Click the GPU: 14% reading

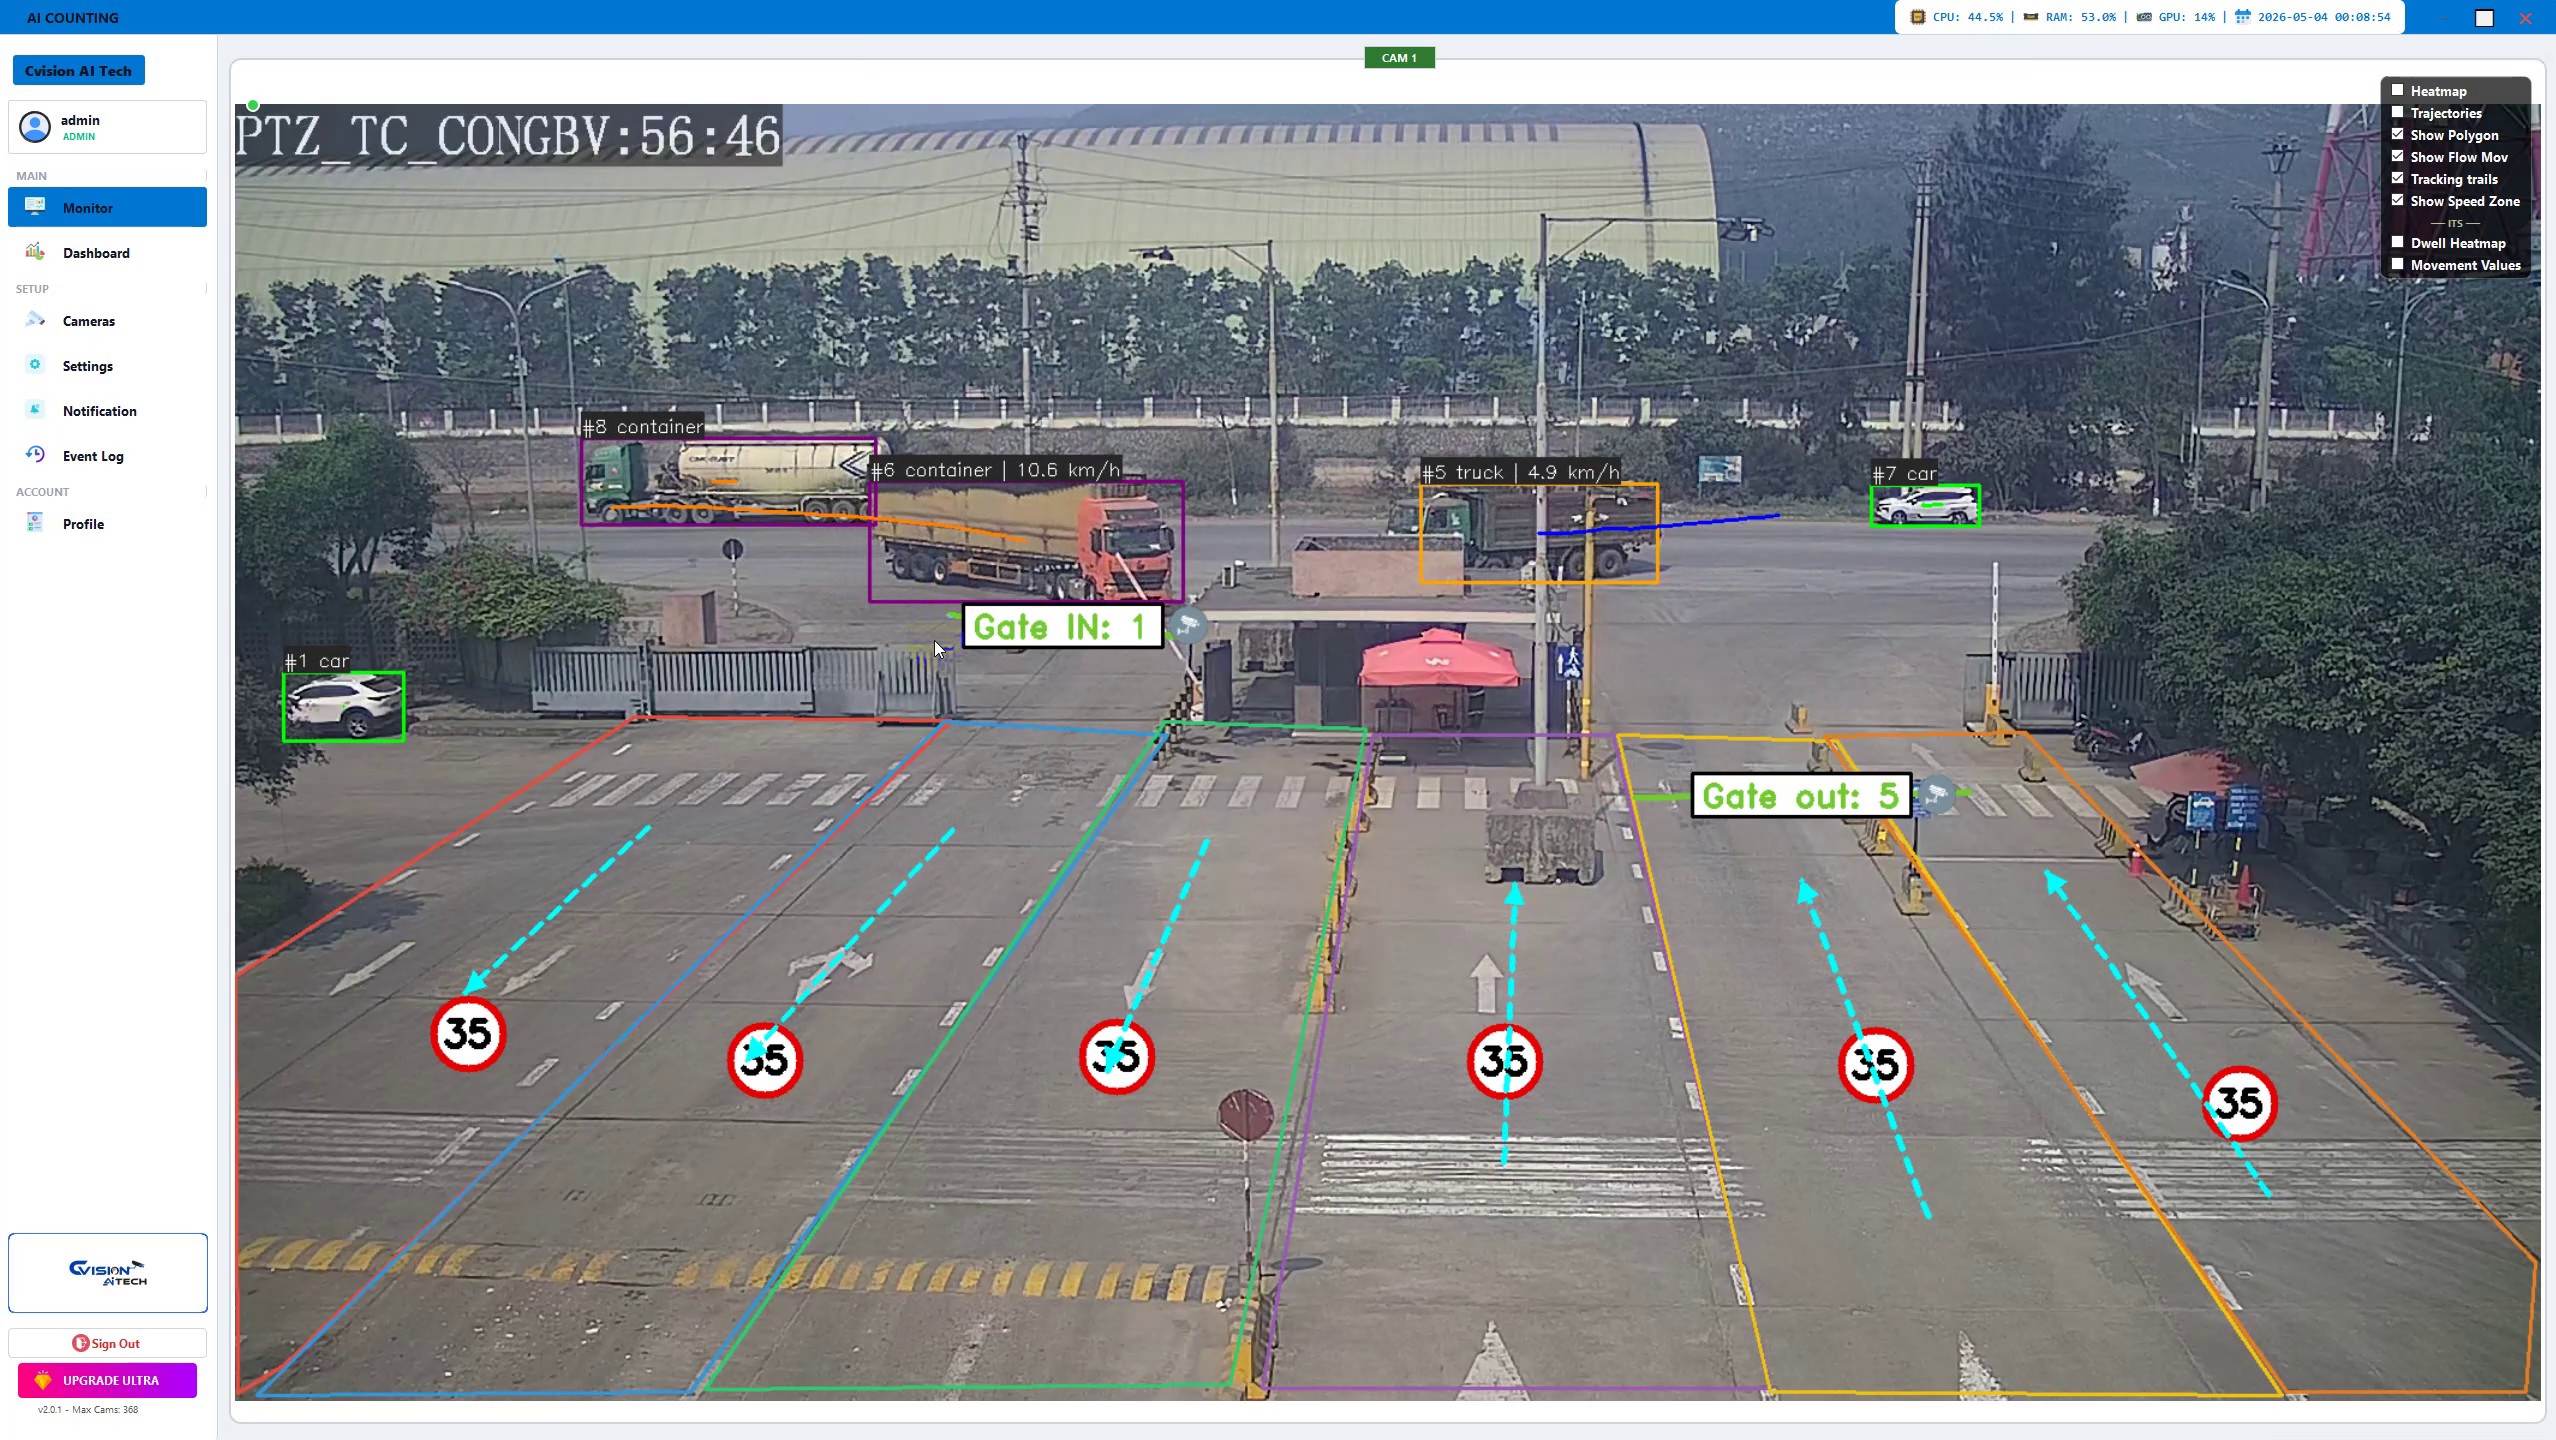2187,17
